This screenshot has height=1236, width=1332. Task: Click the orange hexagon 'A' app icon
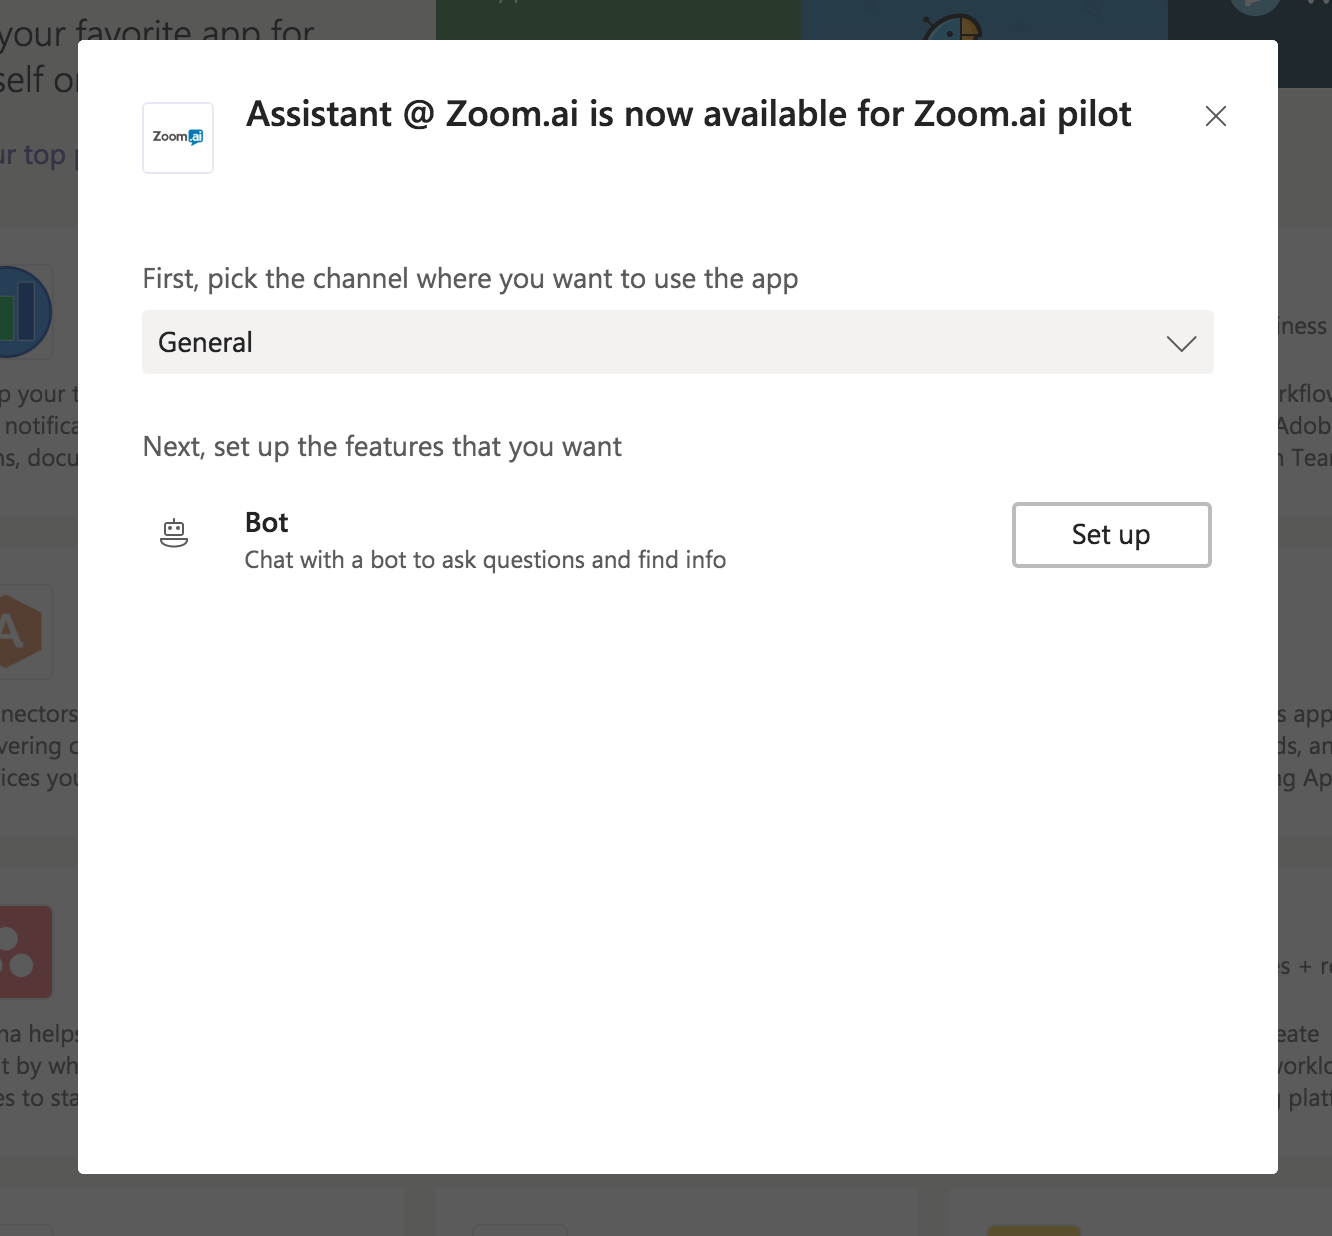click(x=22, y=633)
